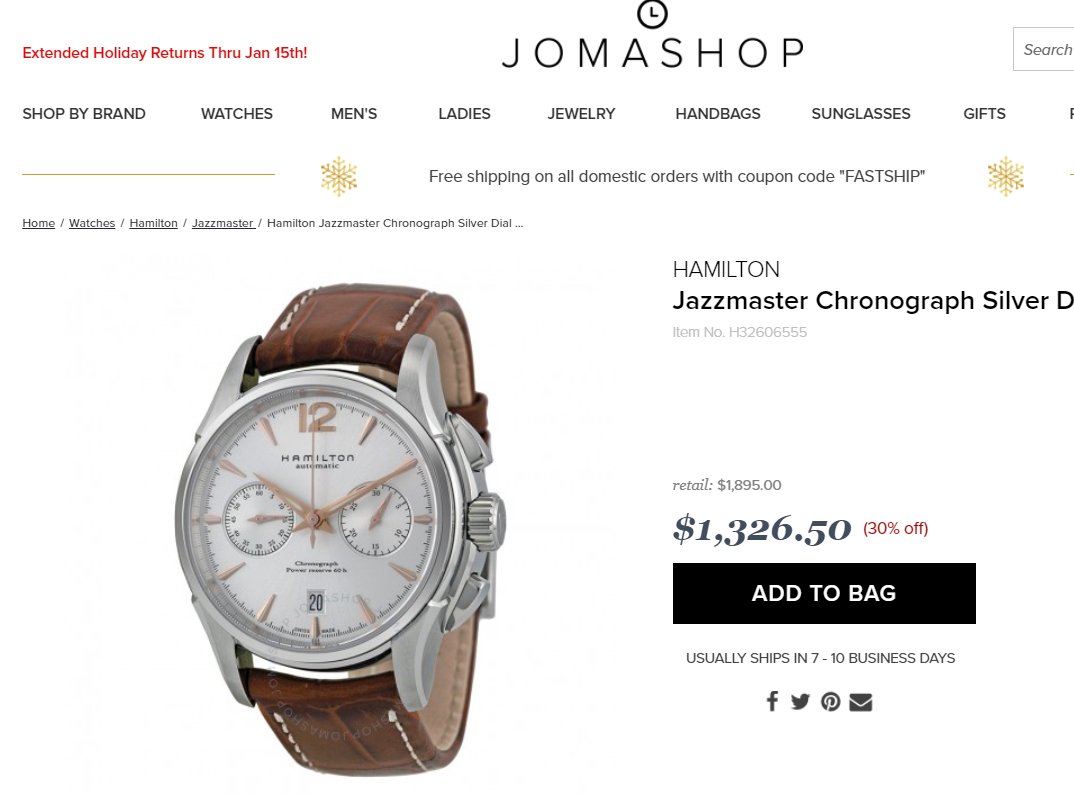Click into the Search field
1074x794 pixels.
(x=1044, y=49)
